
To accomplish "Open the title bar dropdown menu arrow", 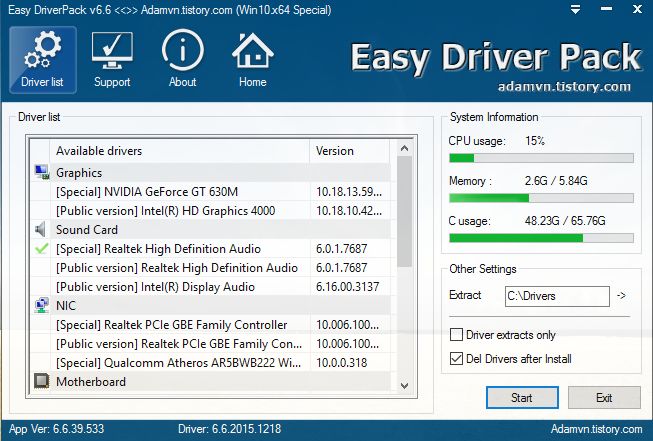I will pos(575,9).
